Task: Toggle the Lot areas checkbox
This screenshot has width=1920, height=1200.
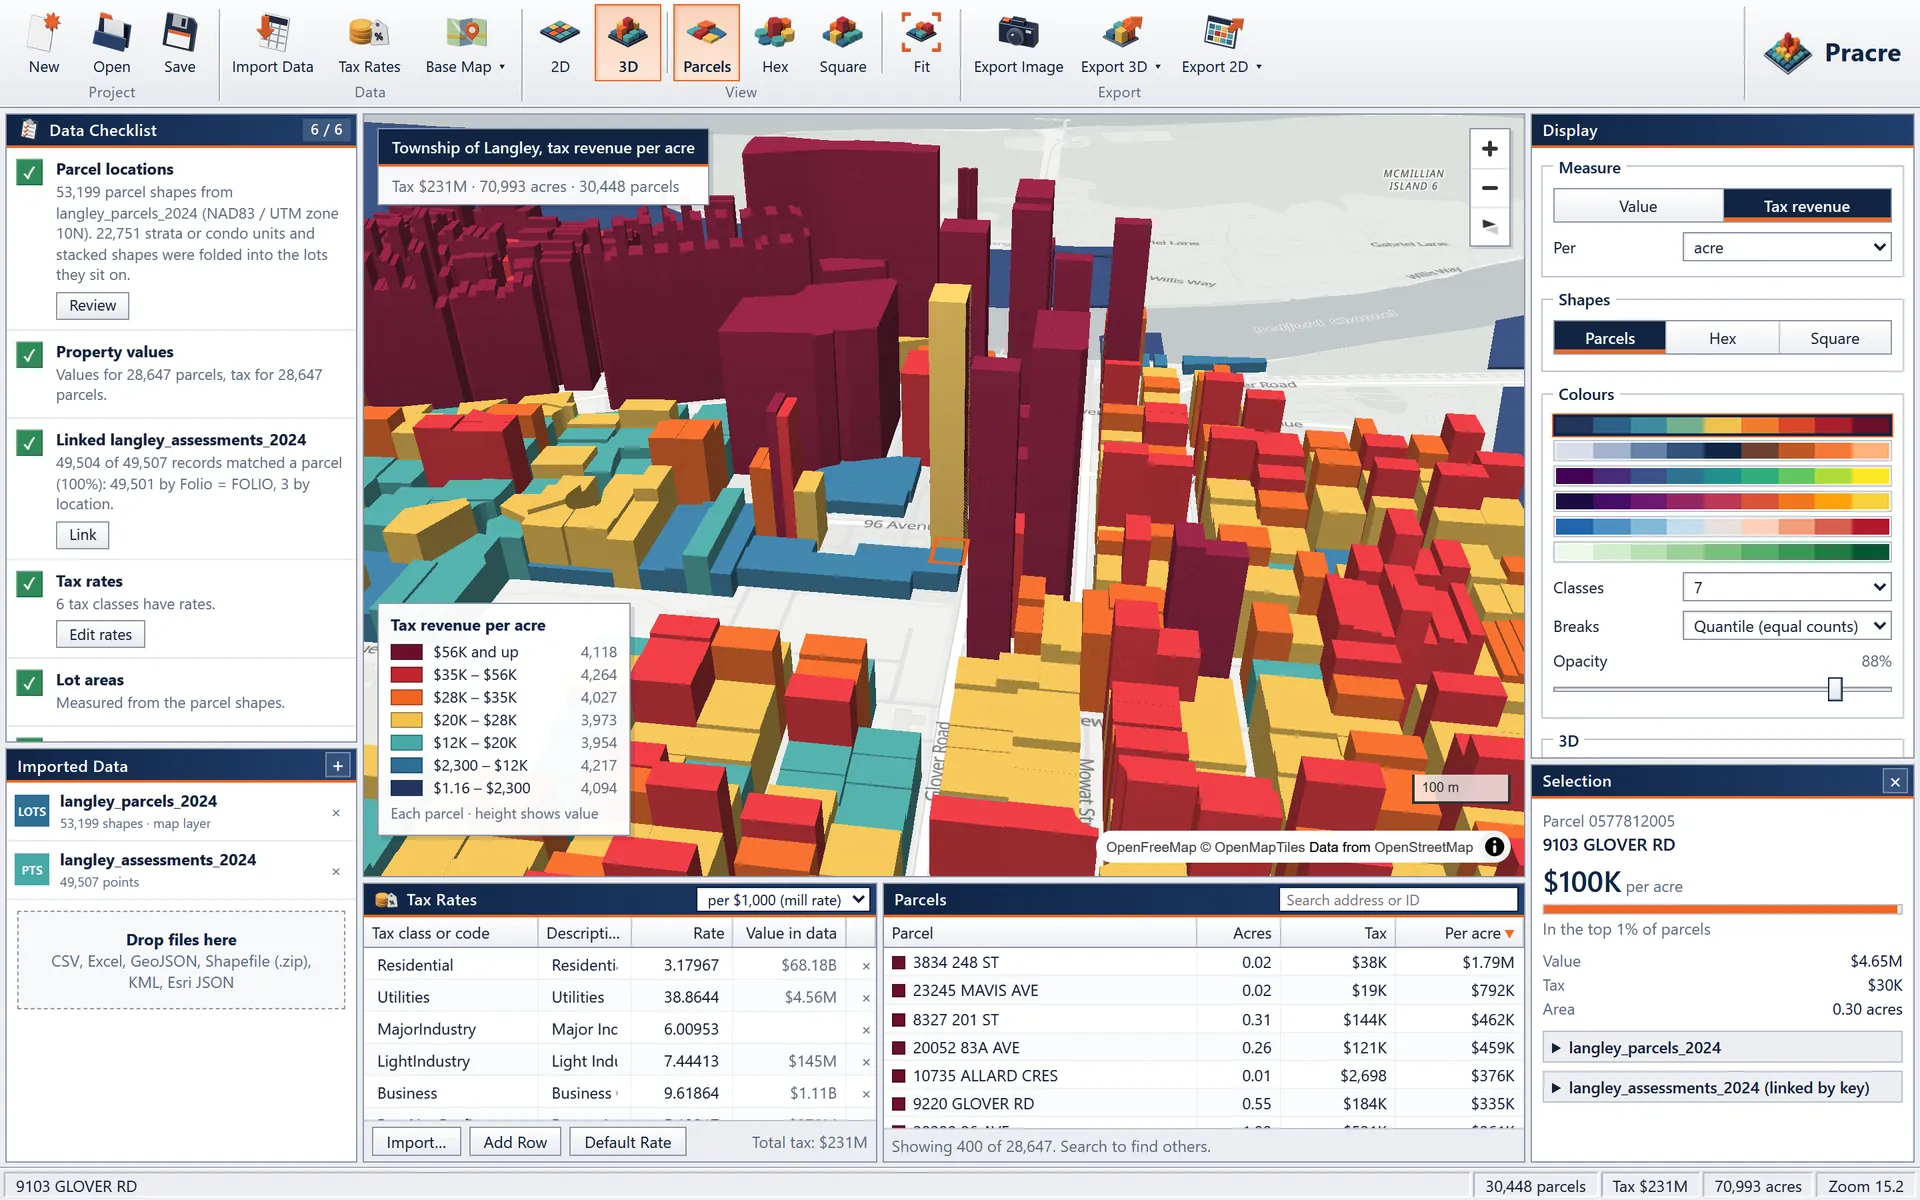Action: click(x=30, y=683)
